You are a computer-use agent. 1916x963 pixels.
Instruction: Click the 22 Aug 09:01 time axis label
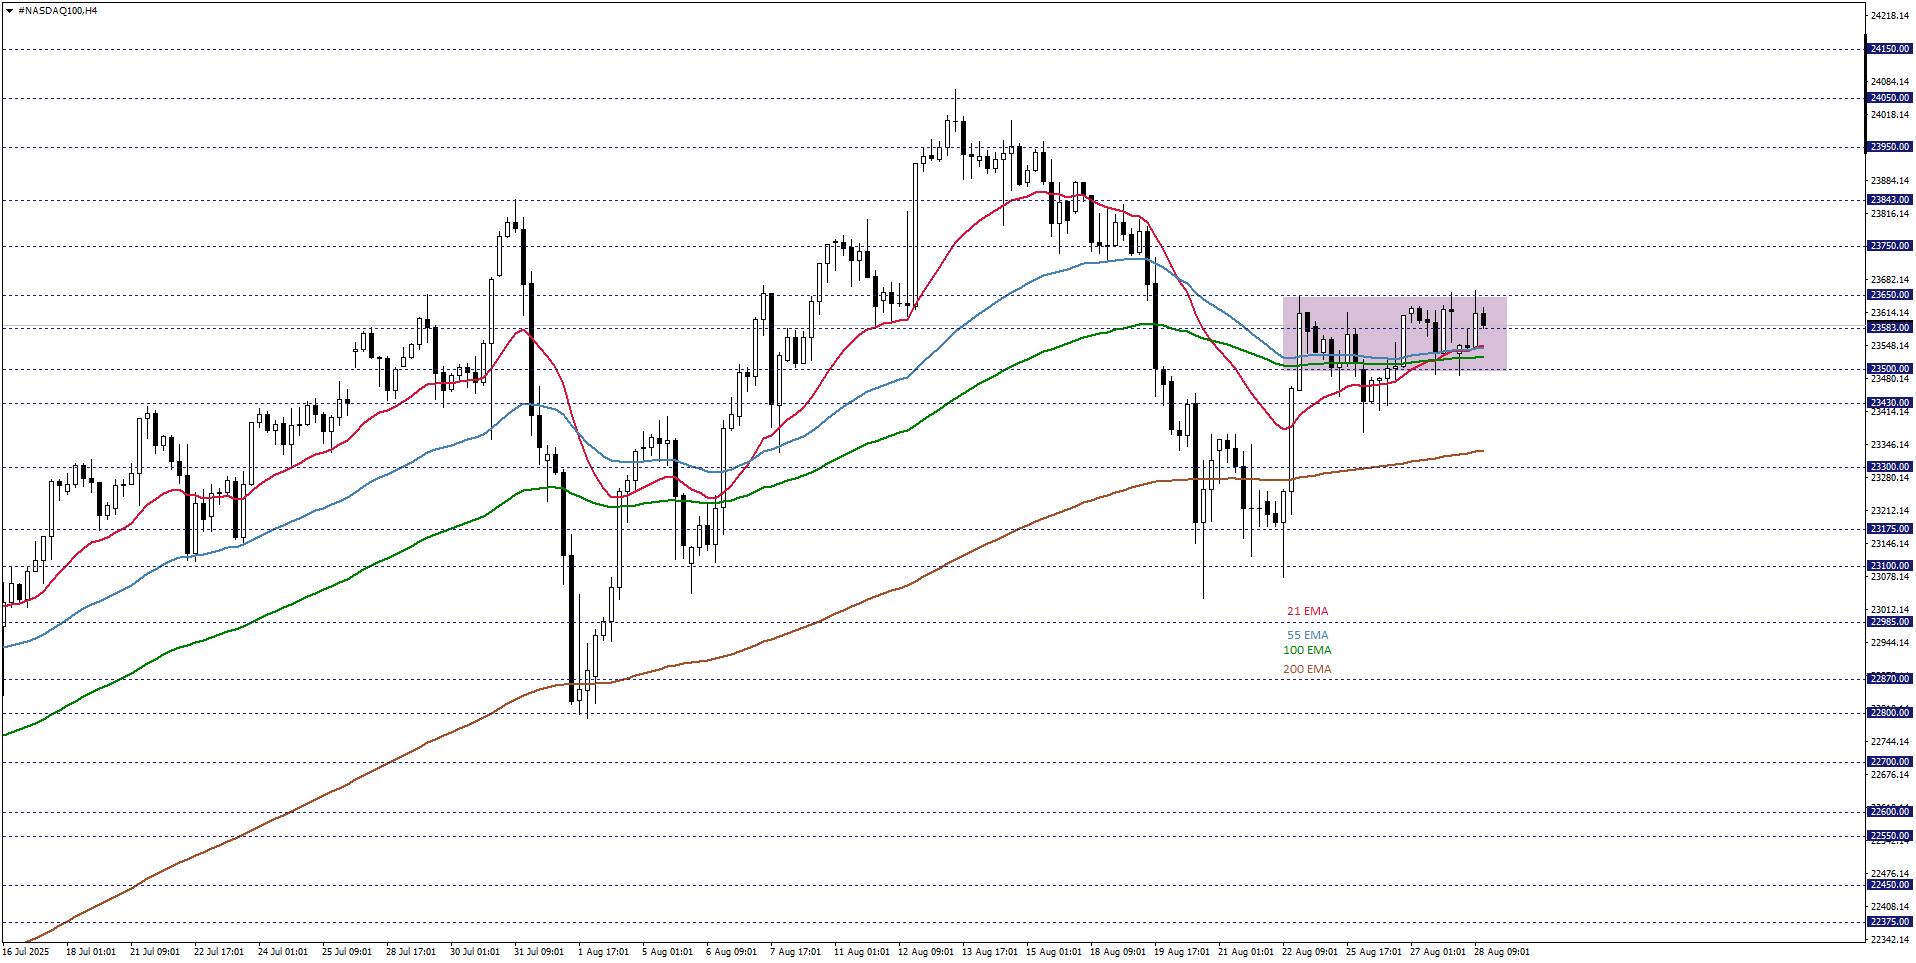pos(1309,952)
